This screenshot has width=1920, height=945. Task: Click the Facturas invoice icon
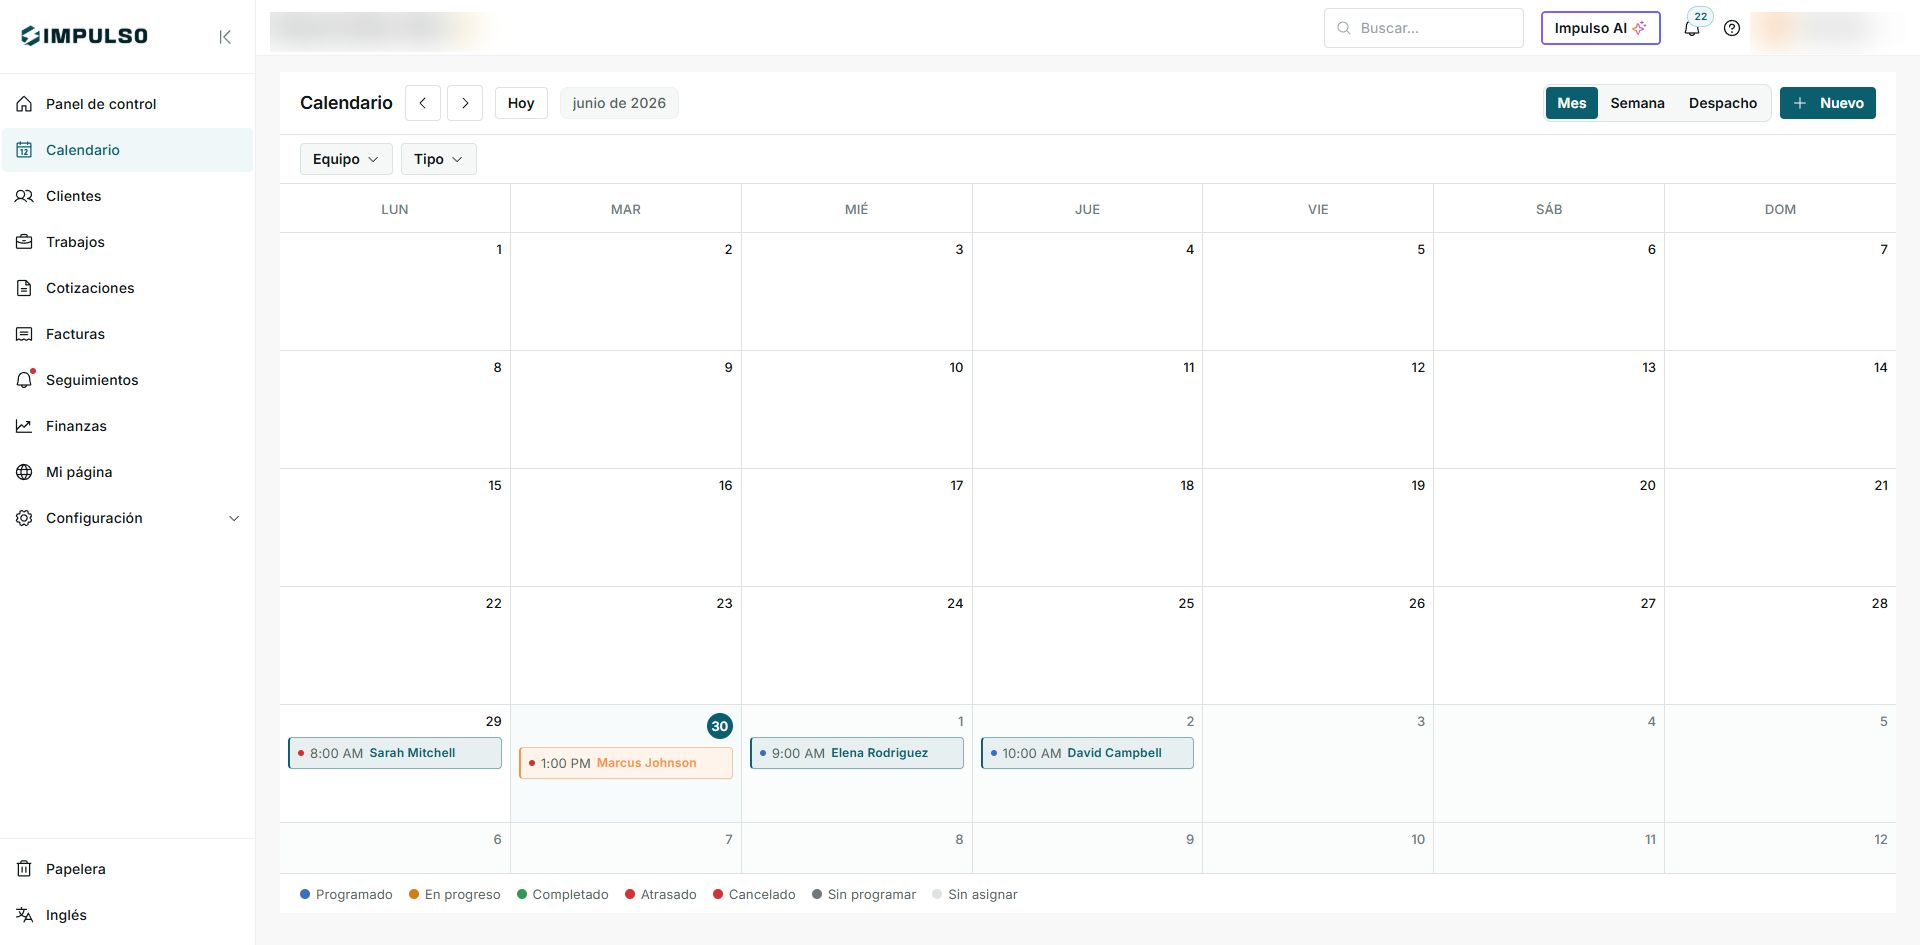coord(24,334)
